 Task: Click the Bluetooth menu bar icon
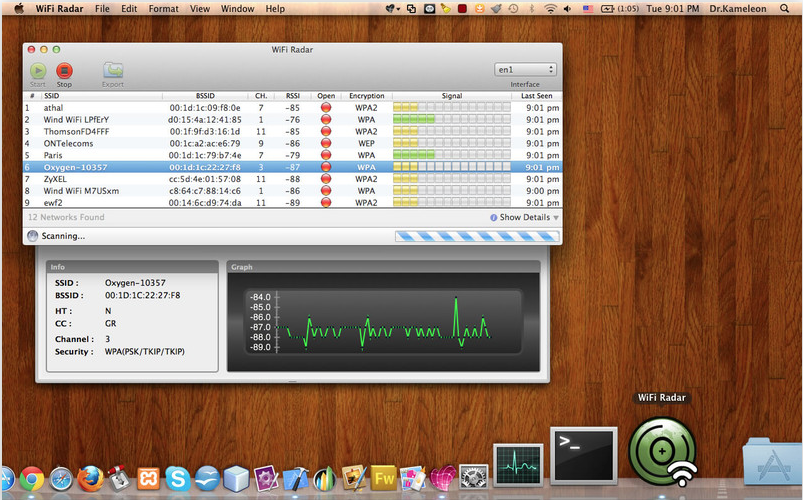click(x=532, y=9)
